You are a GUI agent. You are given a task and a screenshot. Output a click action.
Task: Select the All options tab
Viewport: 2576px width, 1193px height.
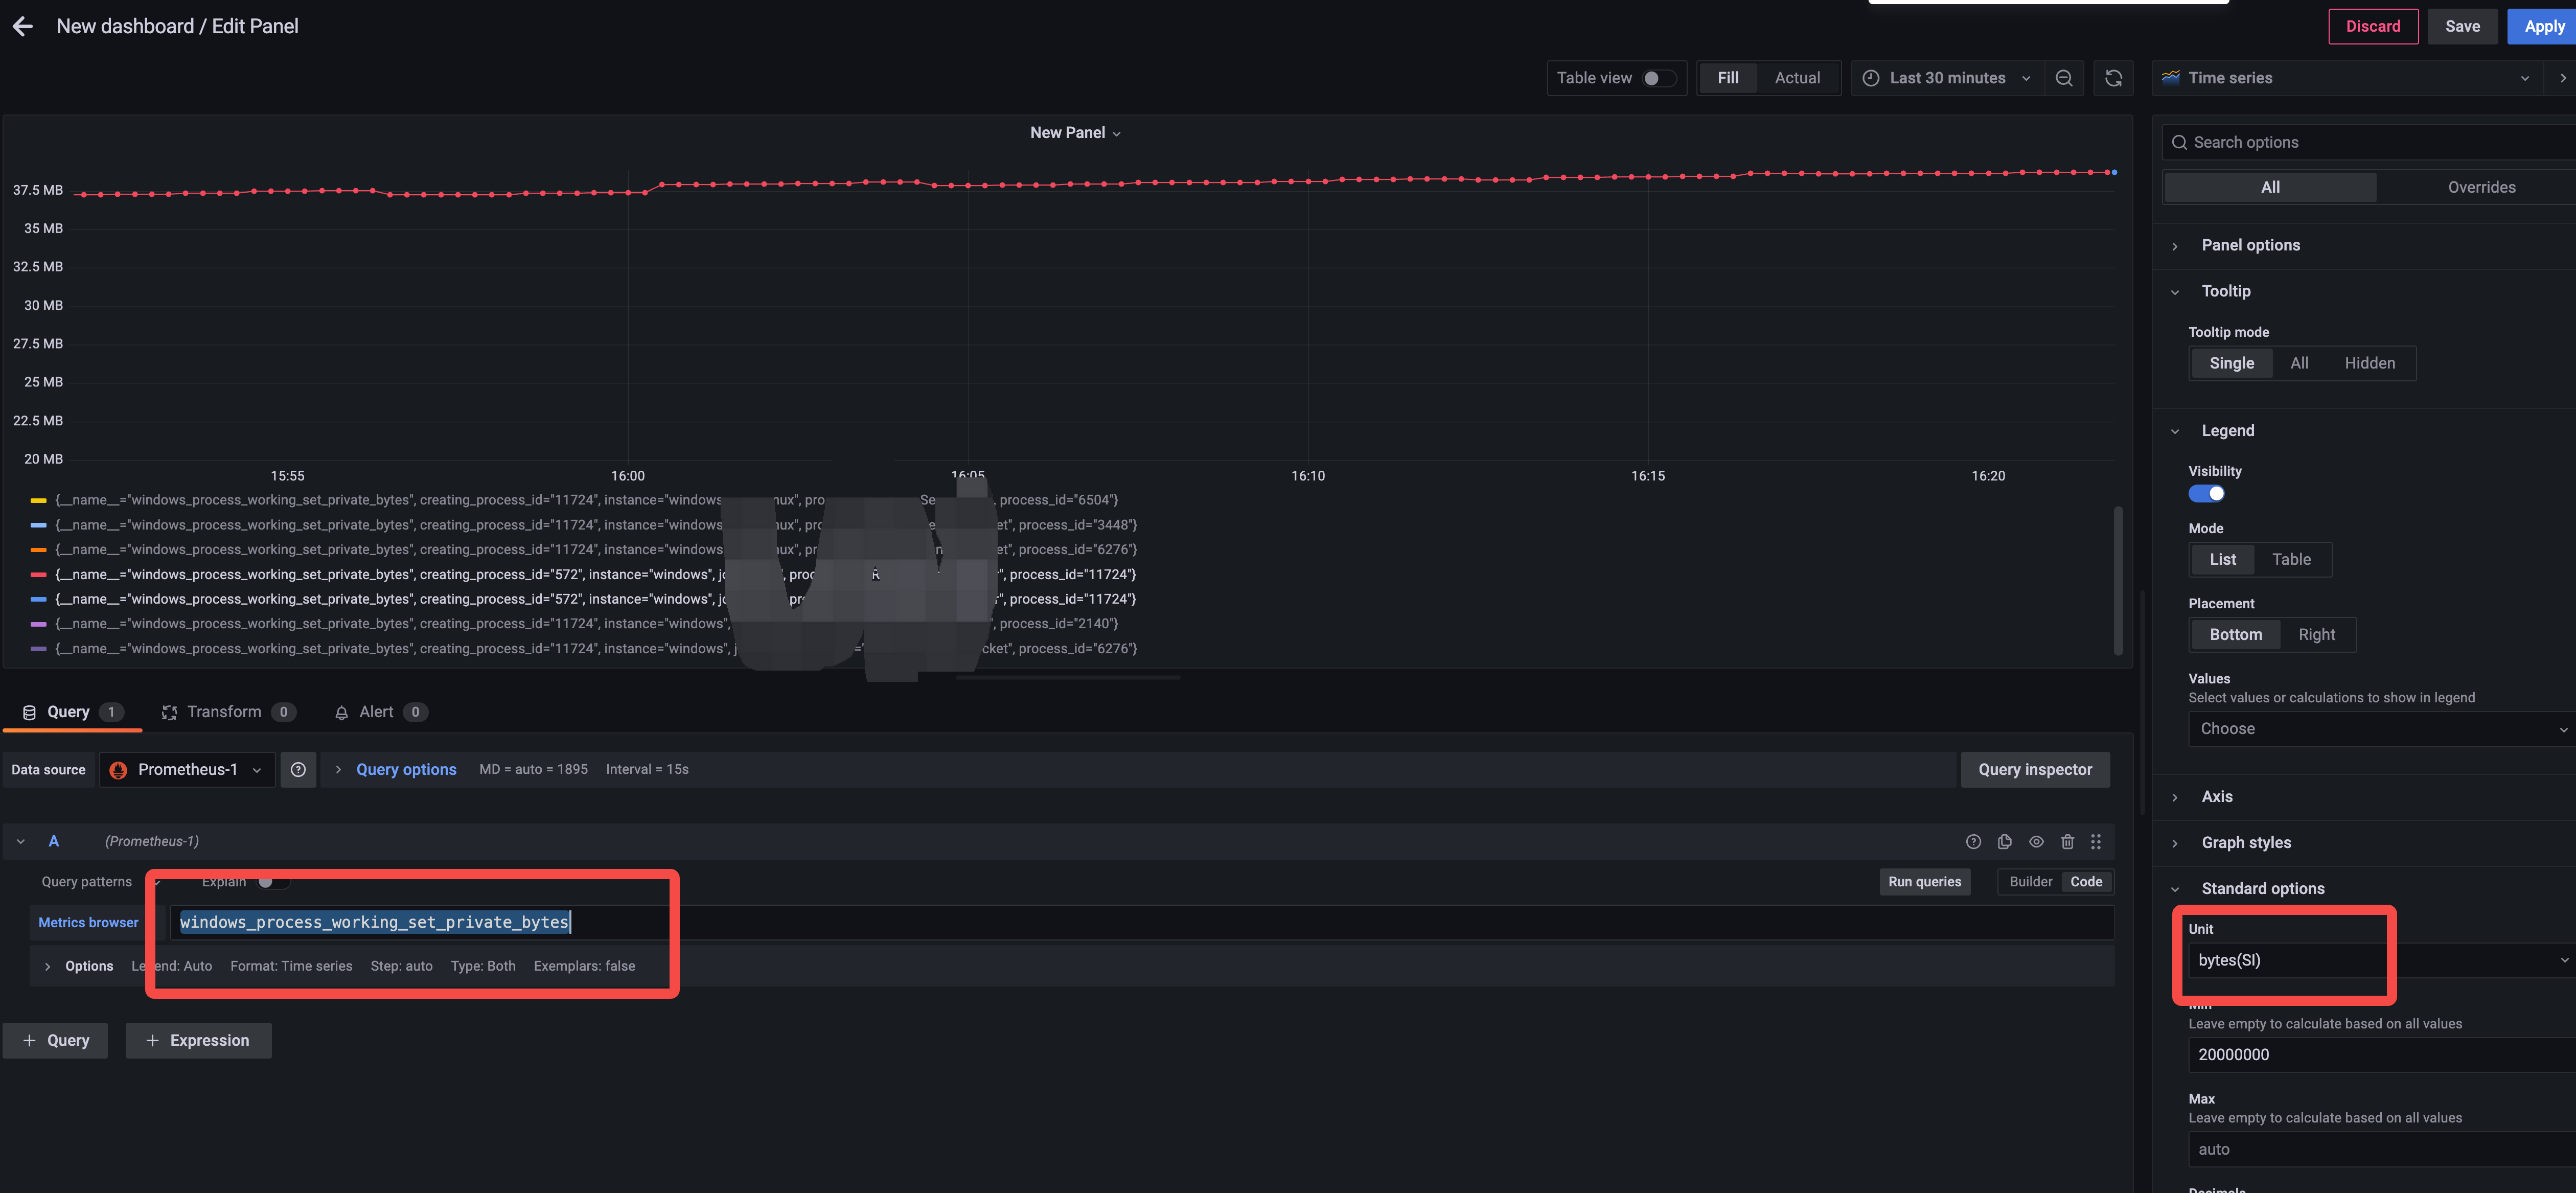click(x=2270, y=187)
